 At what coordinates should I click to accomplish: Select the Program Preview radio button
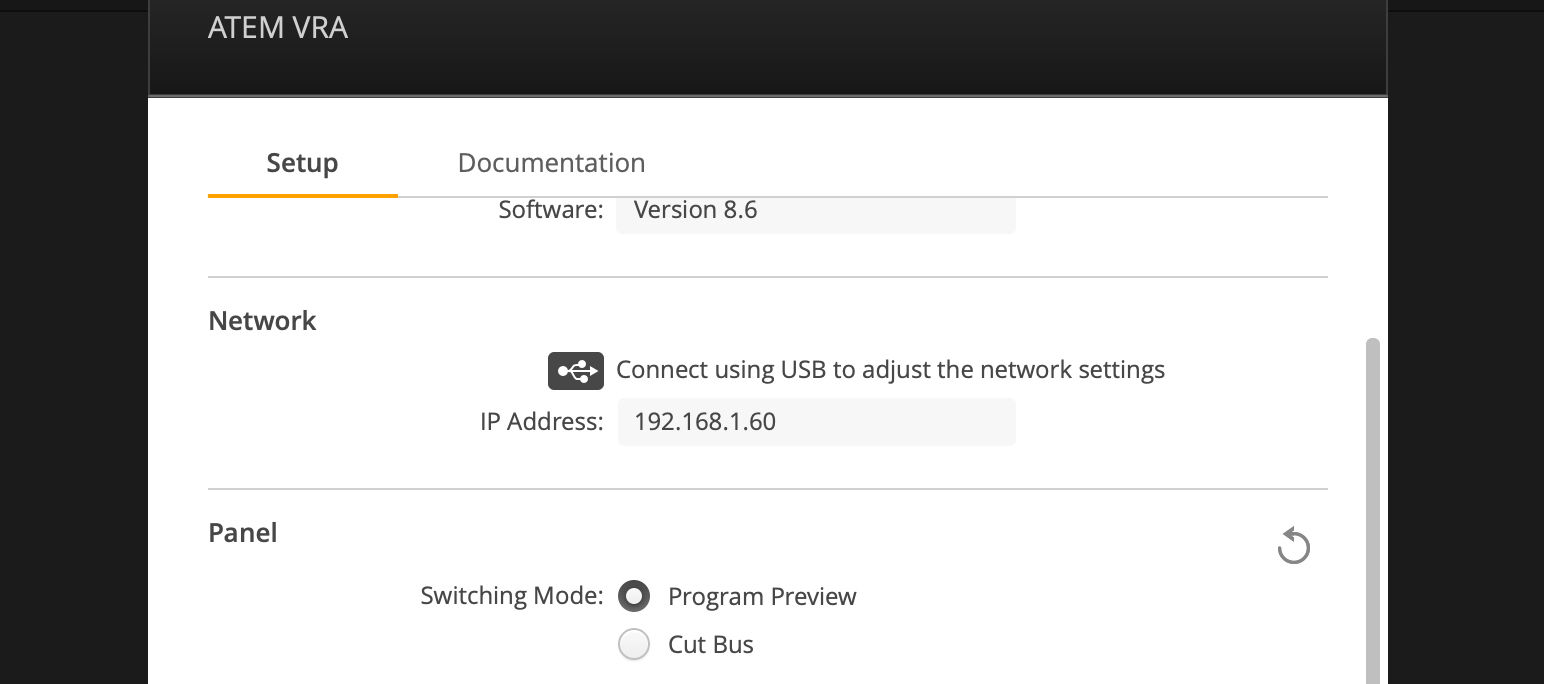tap(634, 596)
